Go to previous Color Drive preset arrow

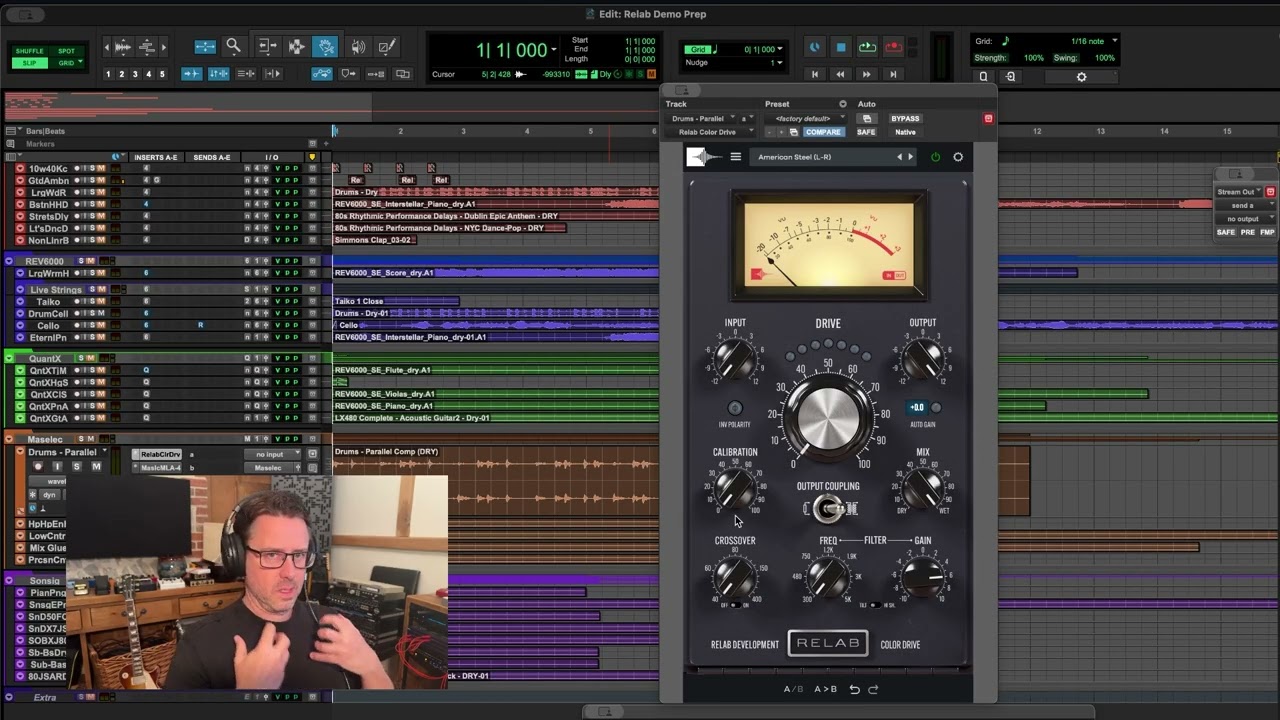click(899, 157)
